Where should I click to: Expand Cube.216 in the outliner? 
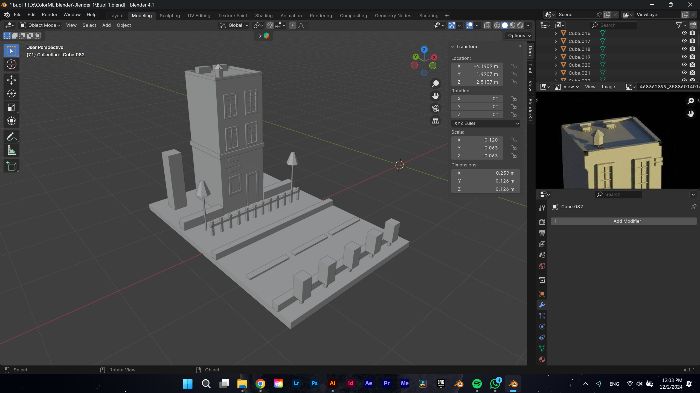(556, 33)
